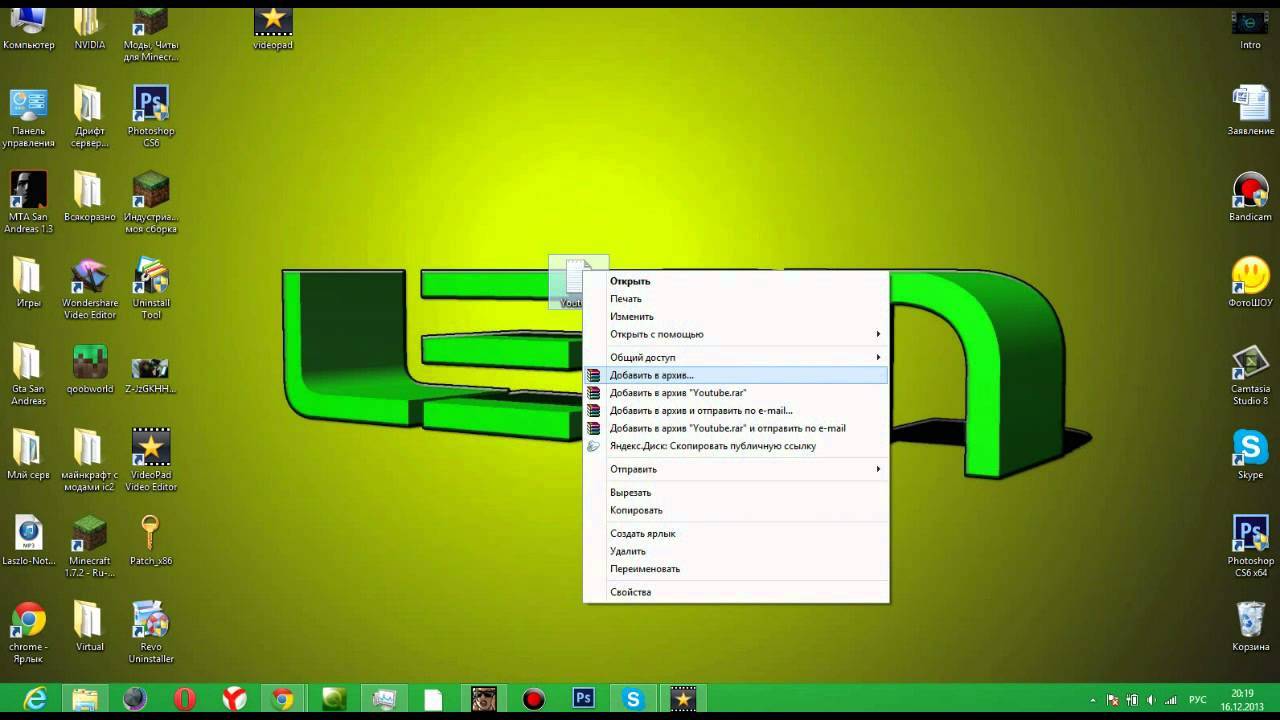
Task: Open the Игры folder
Action: (28, 284)
